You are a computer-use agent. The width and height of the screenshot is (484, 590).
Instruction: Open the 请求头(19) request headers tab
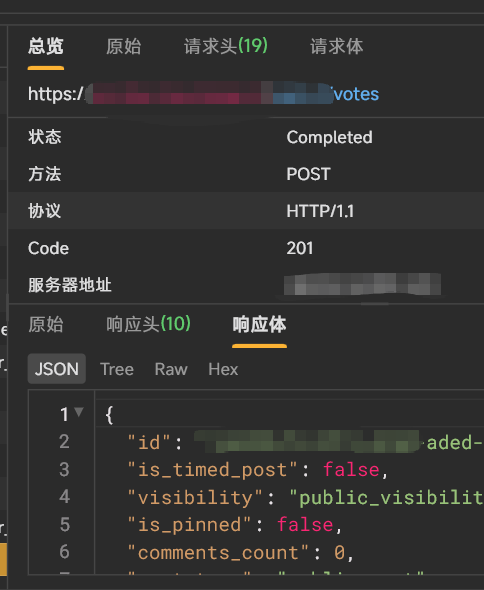(226, 47)
